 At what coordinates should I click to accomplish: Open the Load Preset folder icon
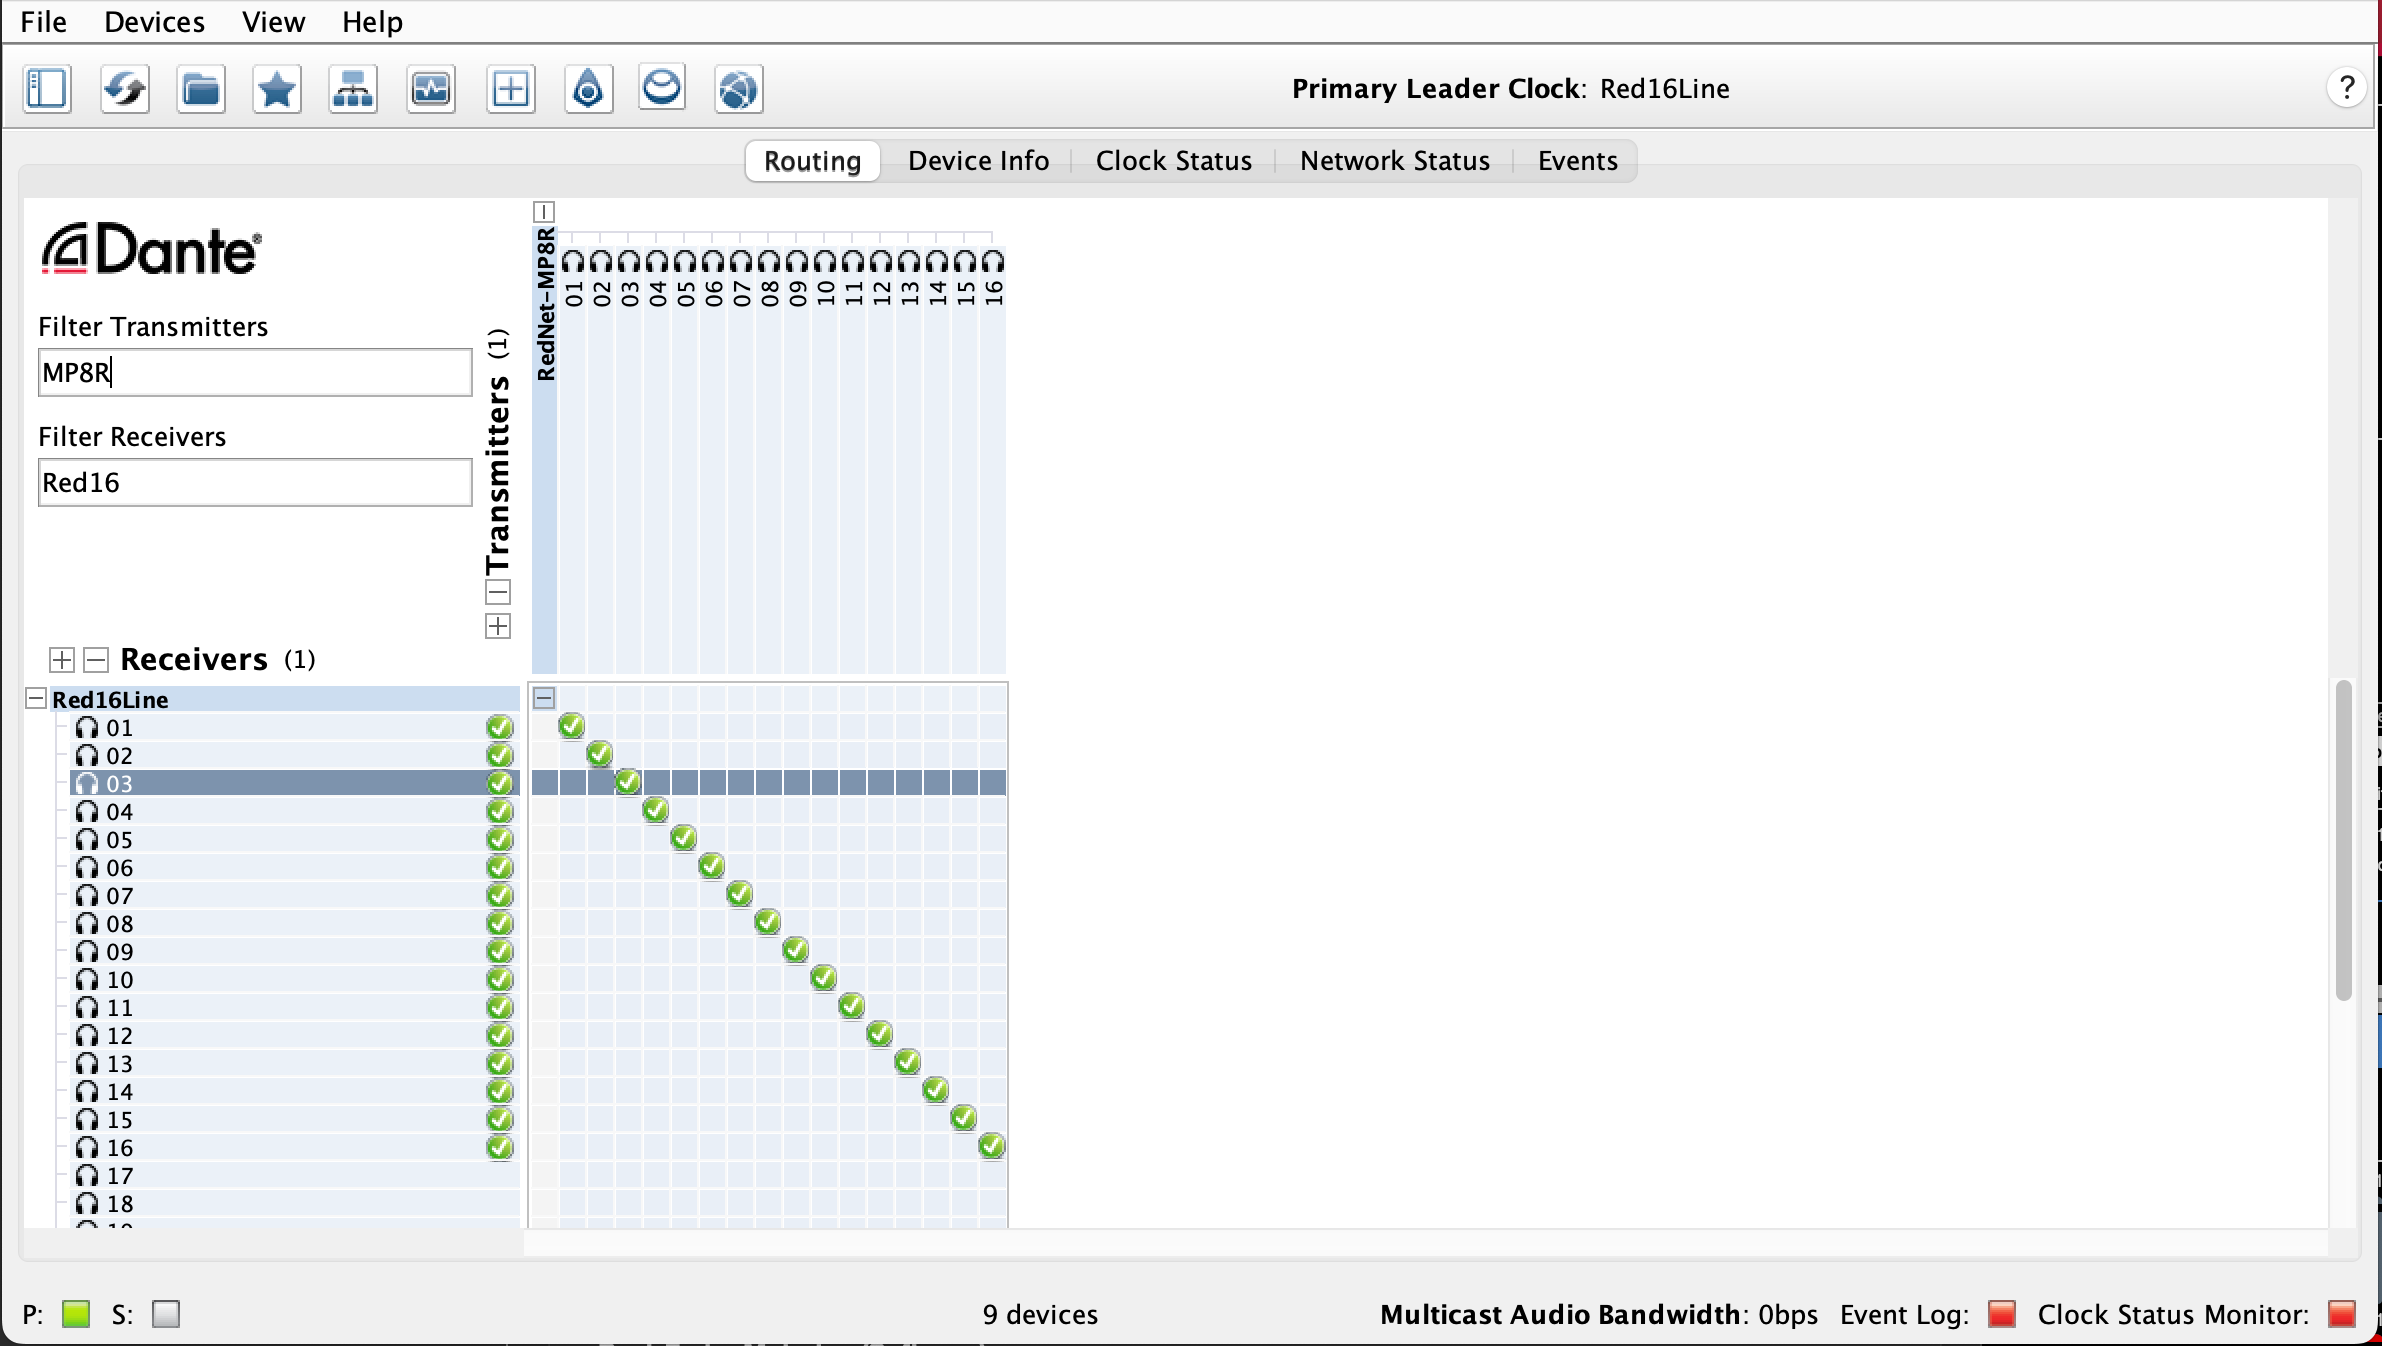click(201, 89)
